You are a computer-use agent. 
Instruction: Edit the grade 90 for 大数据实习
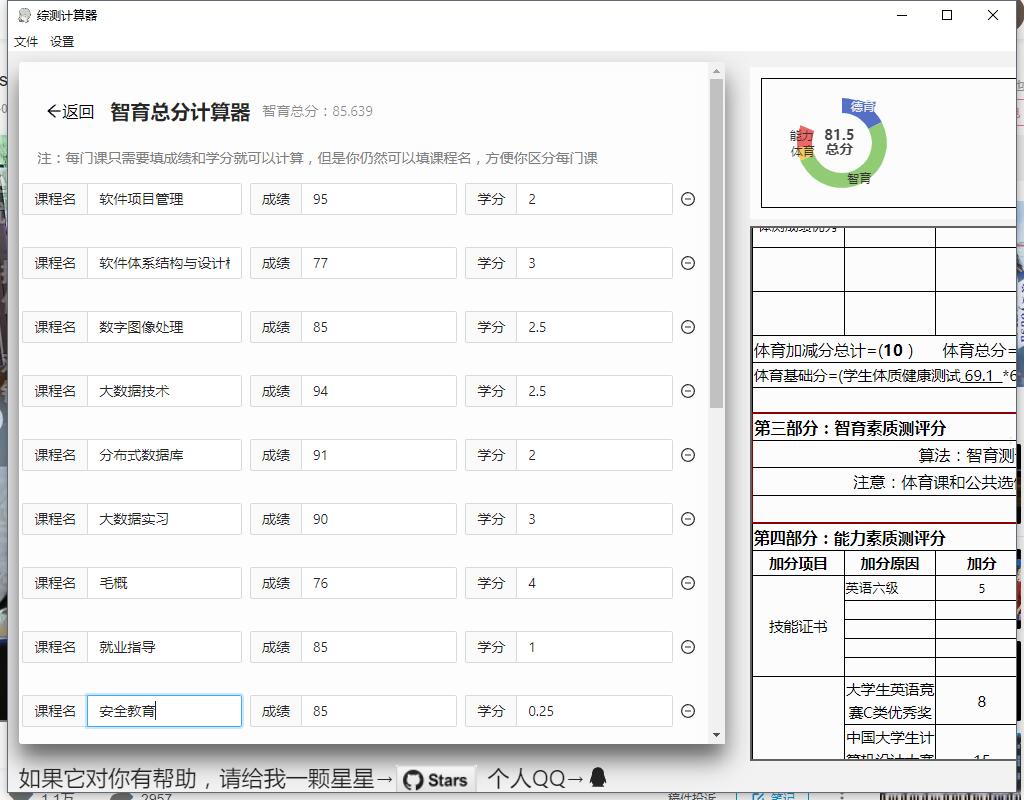pyautogui.click(x=379, y=519)
